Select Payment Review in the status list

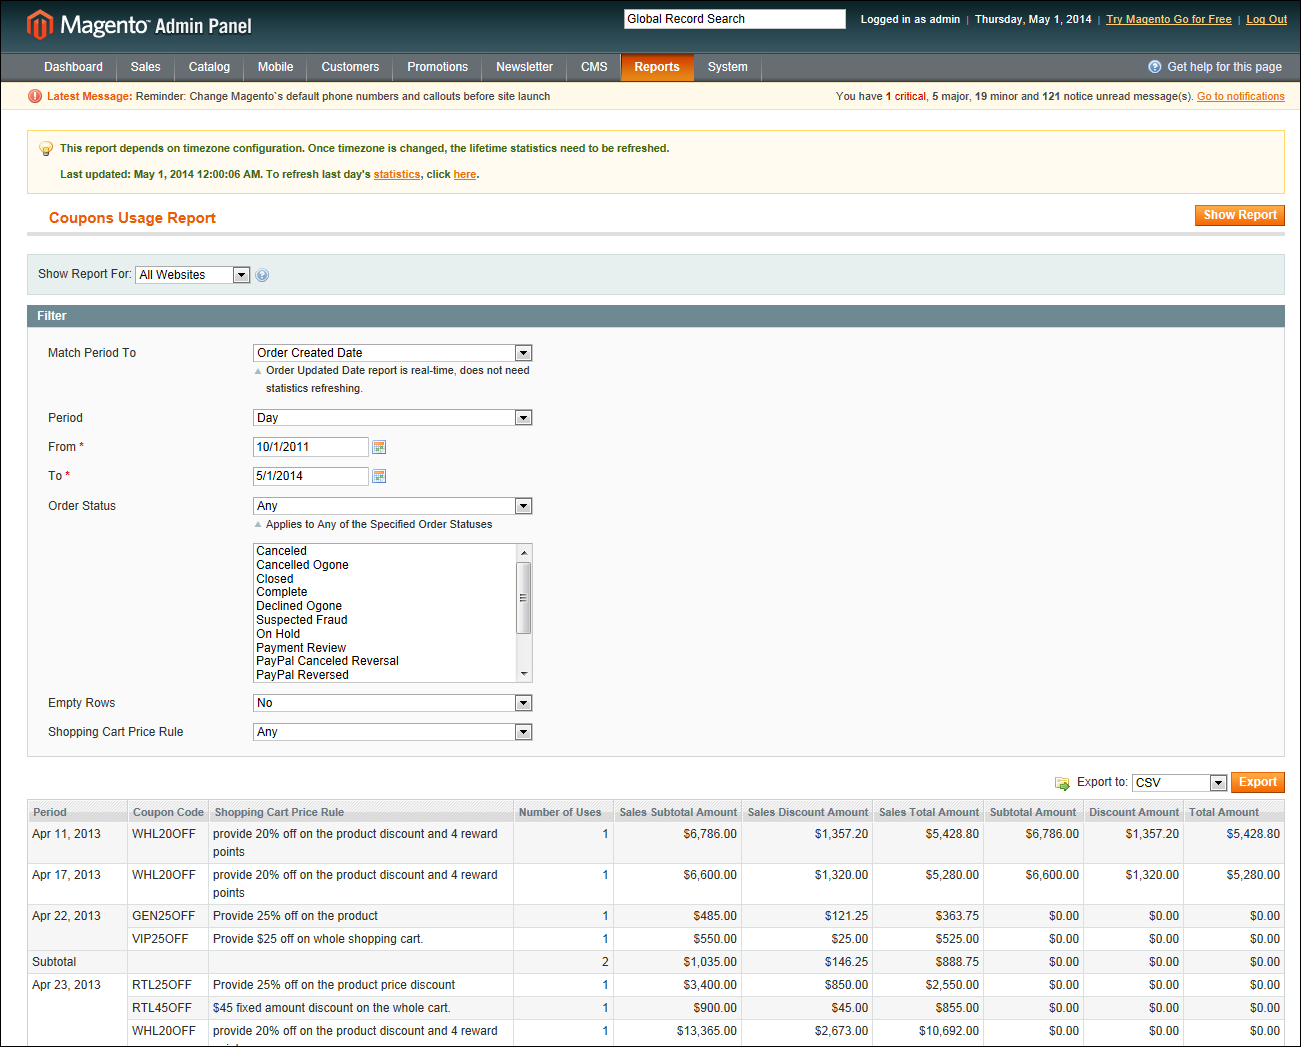pyautogui.click(x=301, y=648)
